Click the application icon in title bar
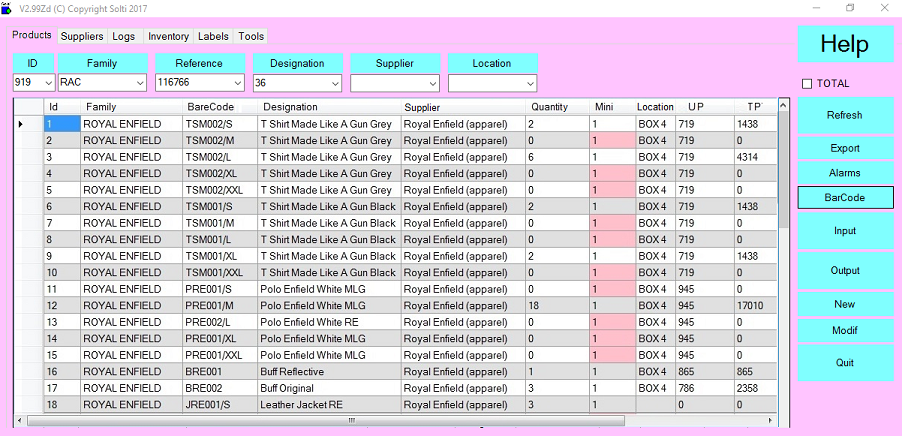The height and width of the screenshot is (436, 902). coord(6,8)
